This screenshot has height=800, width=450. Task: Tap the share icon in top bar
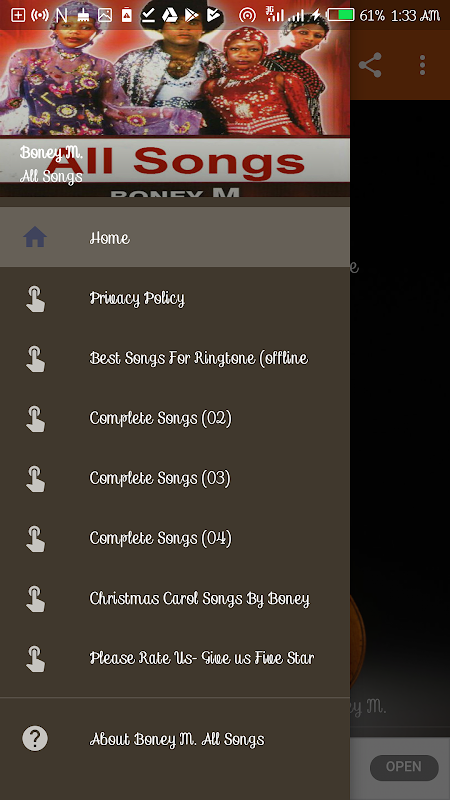[x=370, y=65]
